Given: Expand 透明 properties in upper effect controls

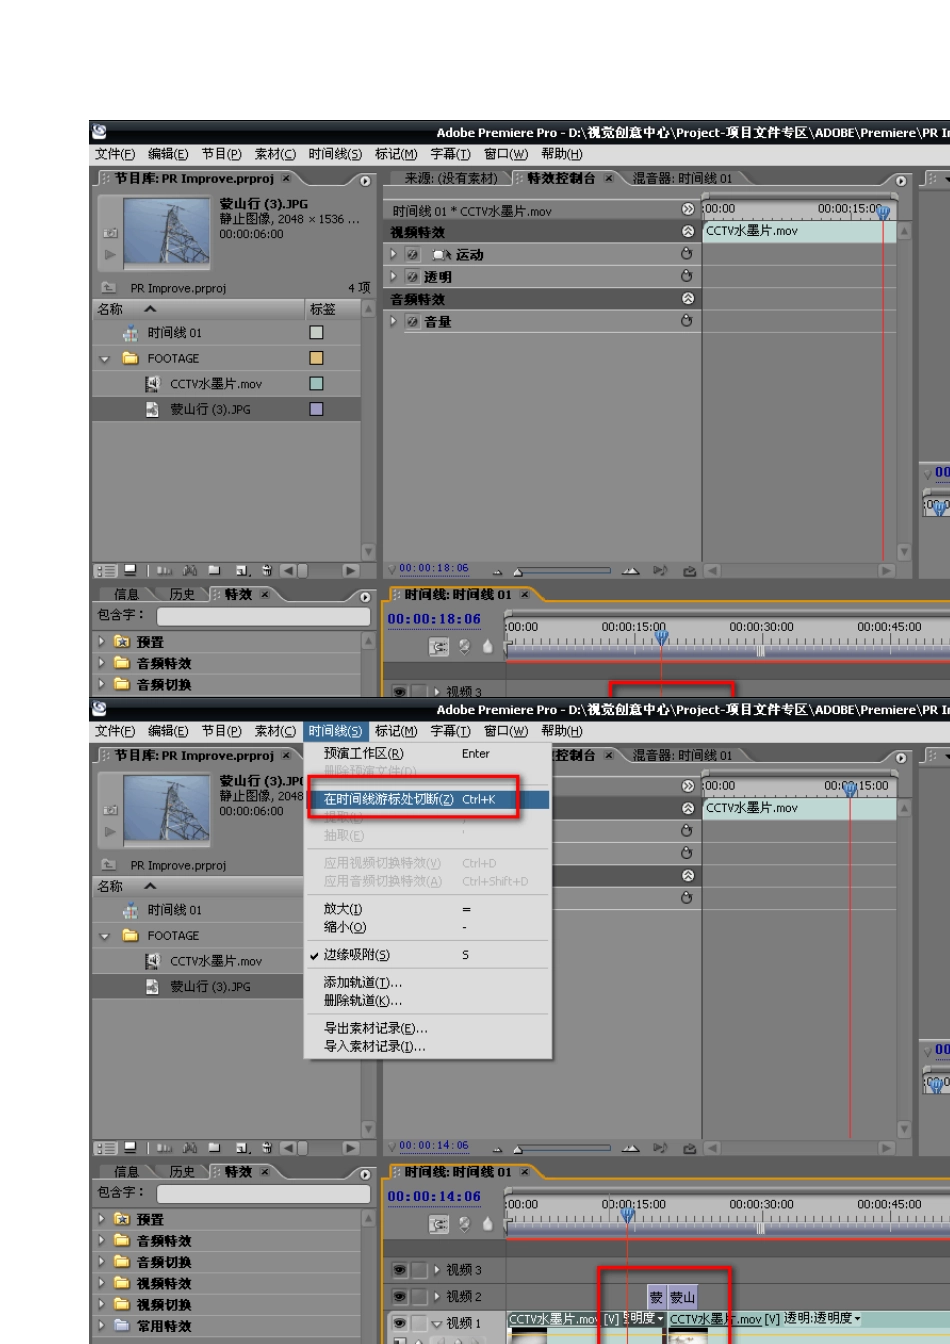Looking at the screenshot, I should [394, 277].
